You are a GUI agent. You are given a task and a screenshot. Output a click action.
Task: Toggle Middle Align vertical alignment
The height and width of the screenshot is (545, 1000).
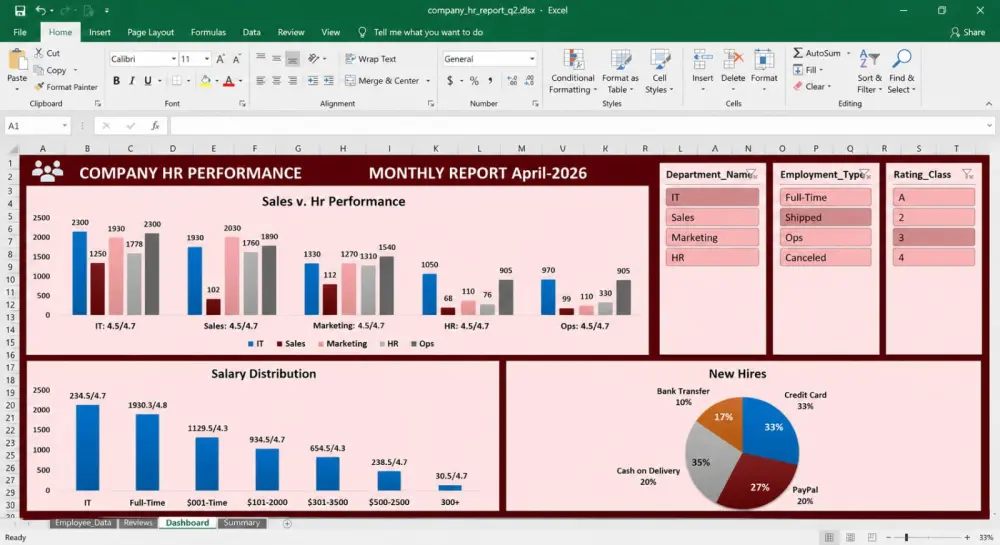coord(276,59)
